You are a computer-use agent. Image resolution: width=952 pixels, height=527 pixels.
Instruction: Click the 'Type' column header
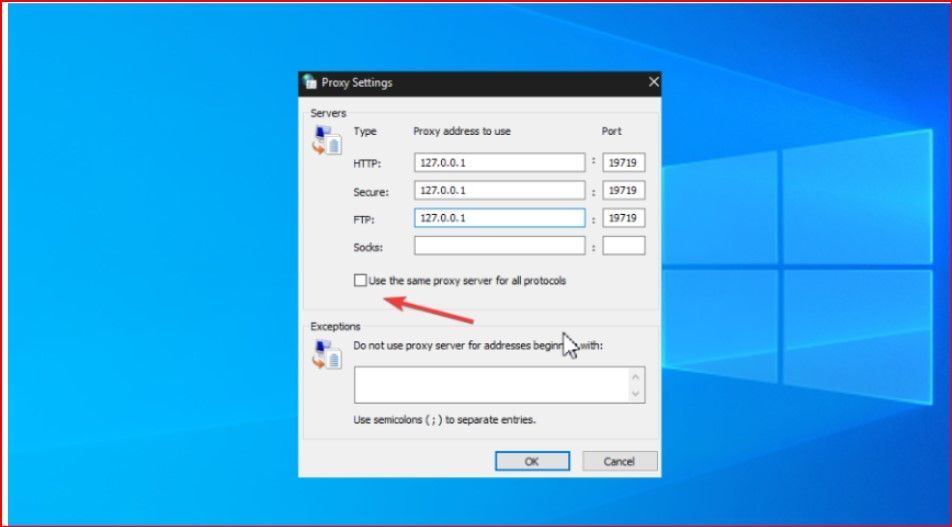(365, 131)
